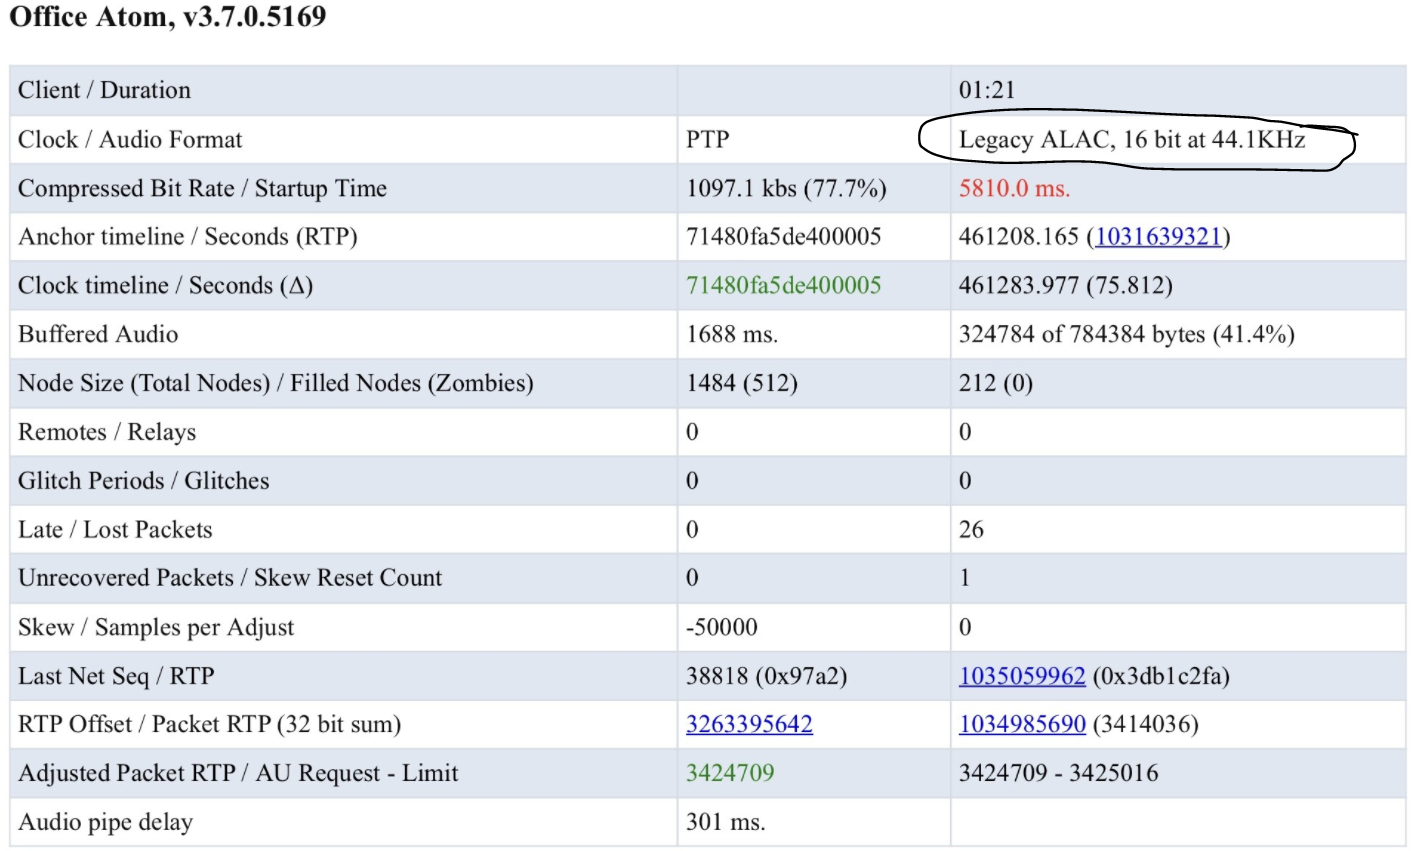
Task: Select the heading 'Office Atom, v3.7.0.5169'
Action: click(x=168, y=17)
